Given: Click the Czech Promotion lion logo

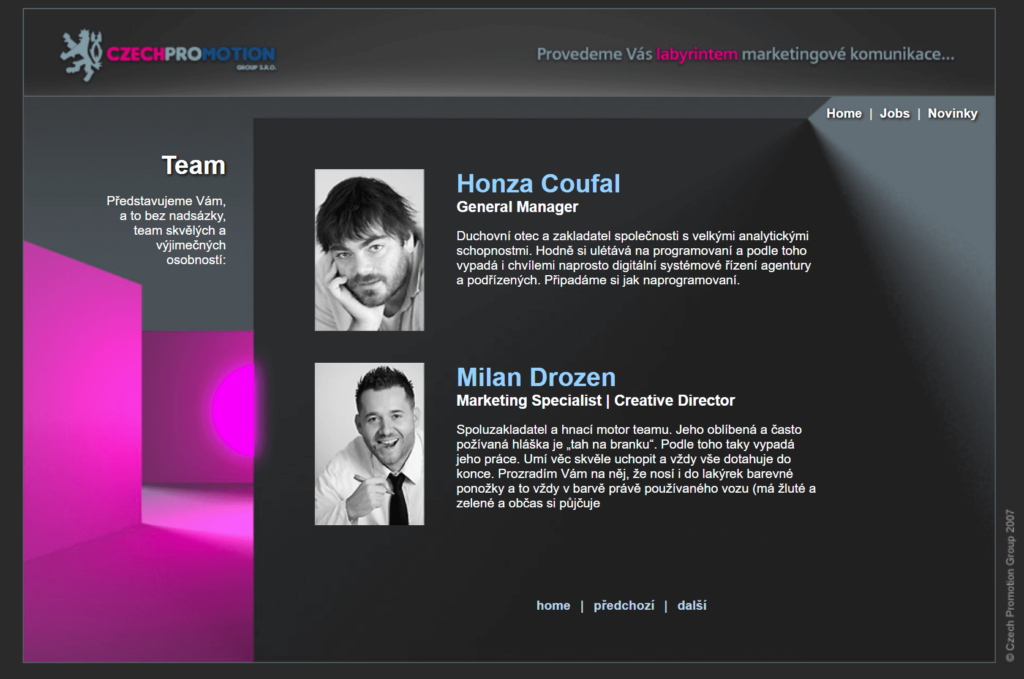Looking at the screenshot, I should [x=82, y=55].
